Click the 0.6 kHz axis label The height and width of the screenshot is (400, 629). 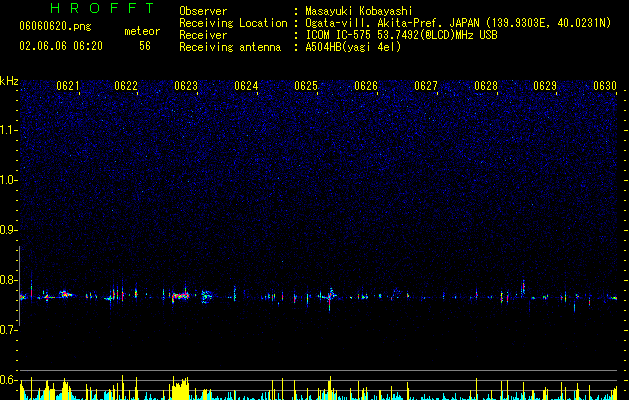(9, 380)
